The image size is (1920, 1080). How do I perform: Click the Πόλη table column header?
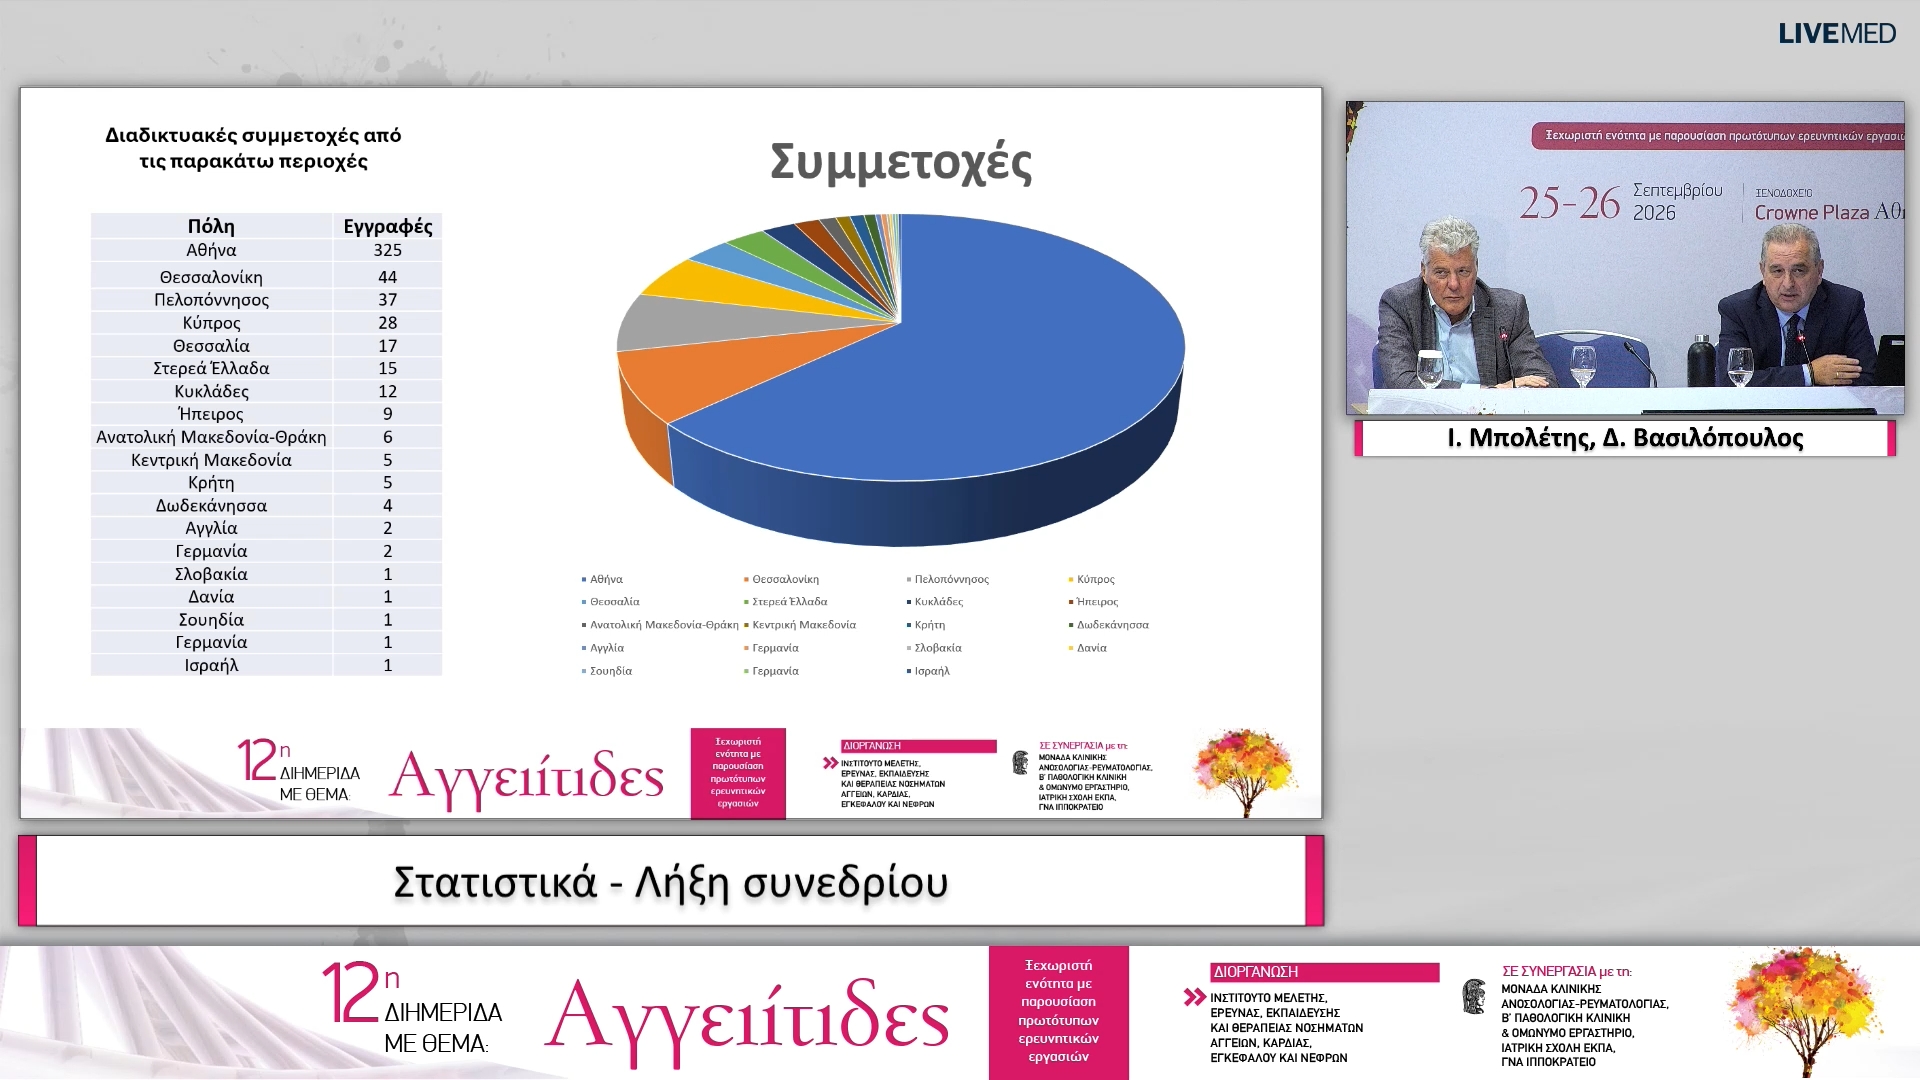(211, 226)
